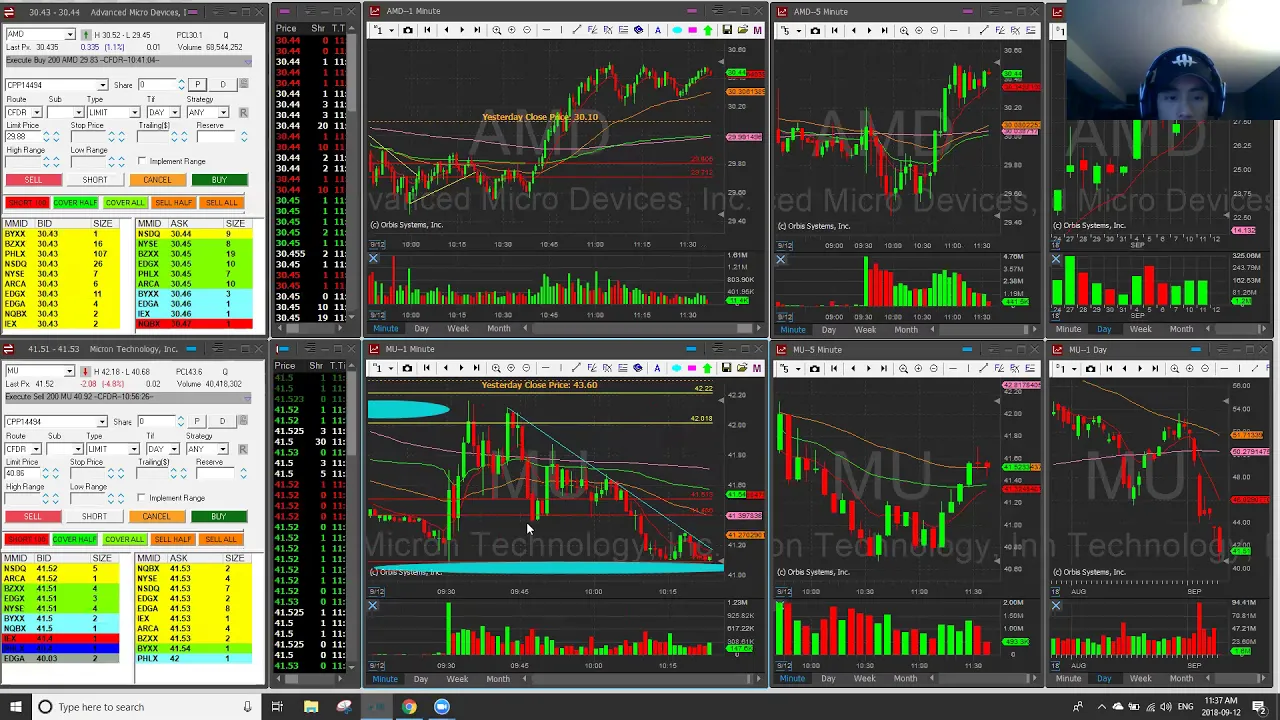Jump to last bar in AMD 1-minute chart
1280x720 pixels.
477,30
